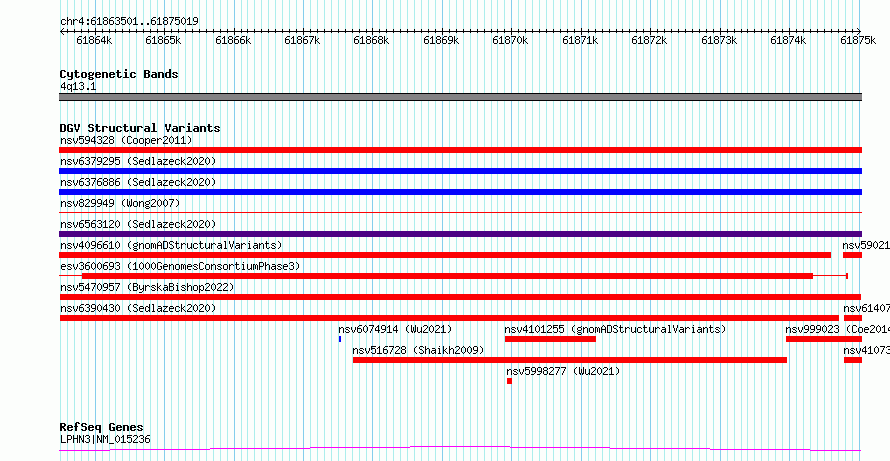This screenshot has height=461, width=890.
Task: Click the chr4:61863501..61875019 region label
Action: coord(129,21)
